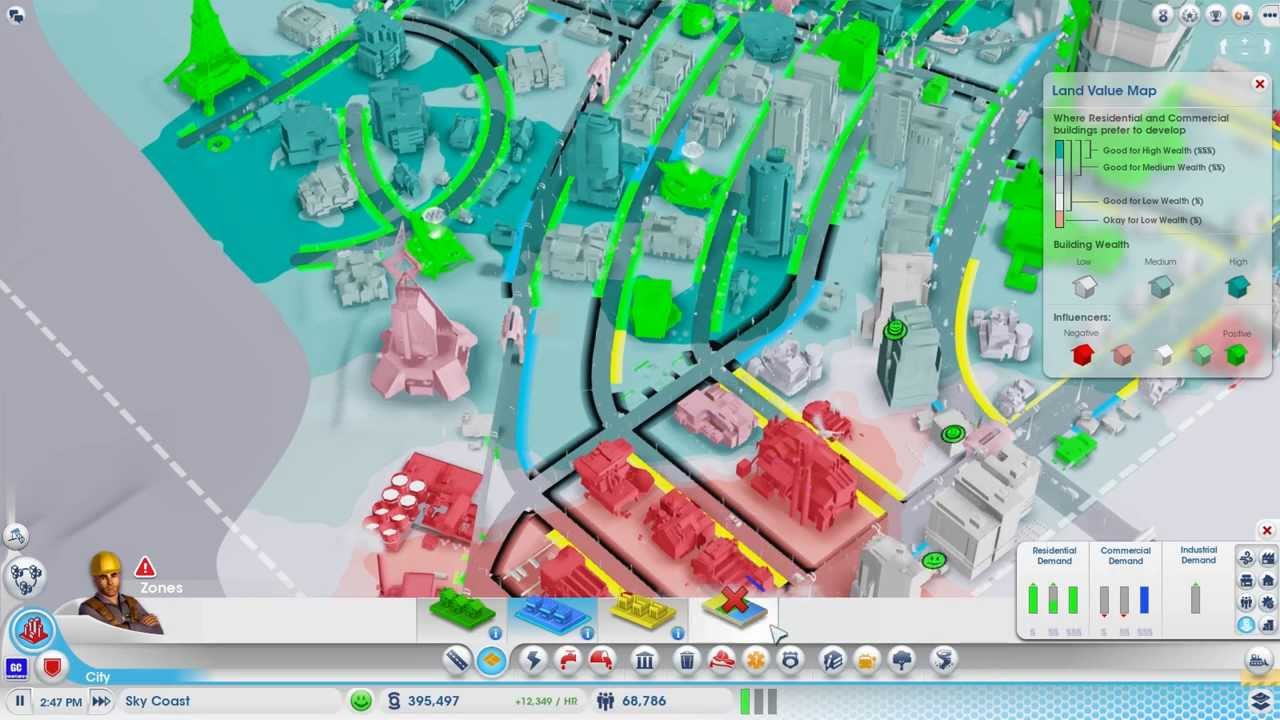Click the fast-forward speed button
This screenshot has height=720, width=1280.
tap(101, 700)
